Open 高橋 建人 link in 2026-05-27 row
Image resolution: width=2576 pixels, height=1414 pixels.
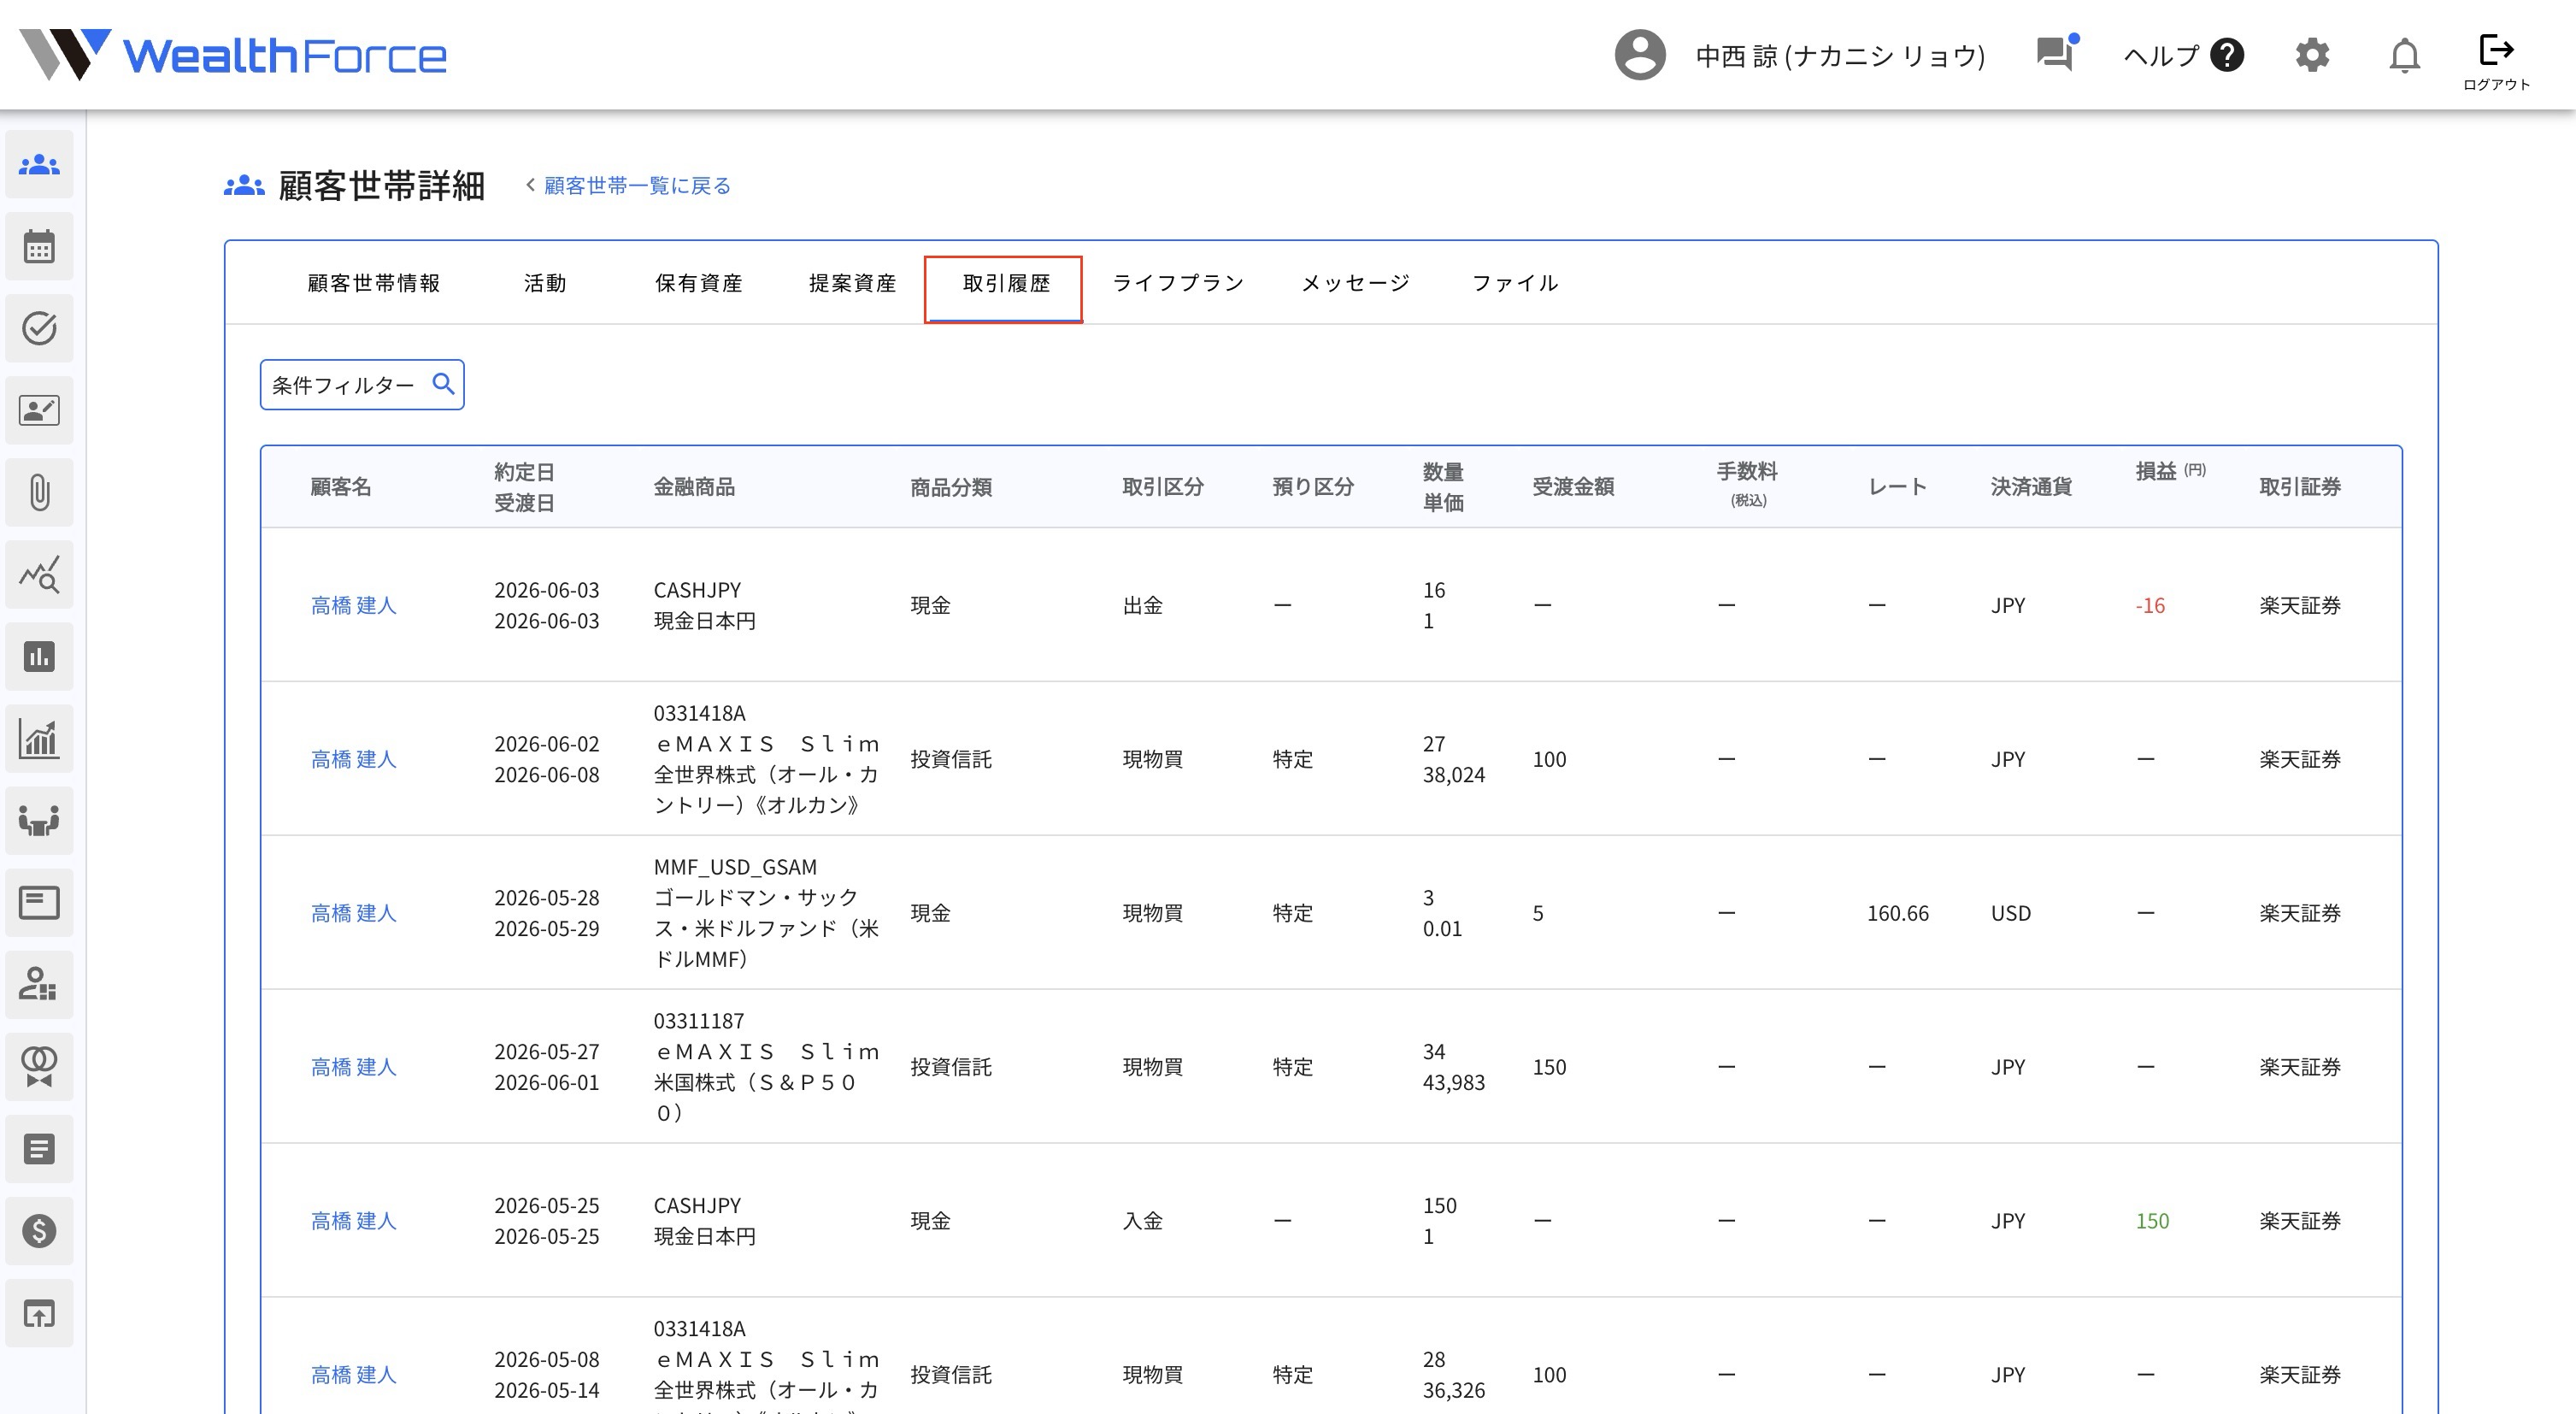(354, 1067)
